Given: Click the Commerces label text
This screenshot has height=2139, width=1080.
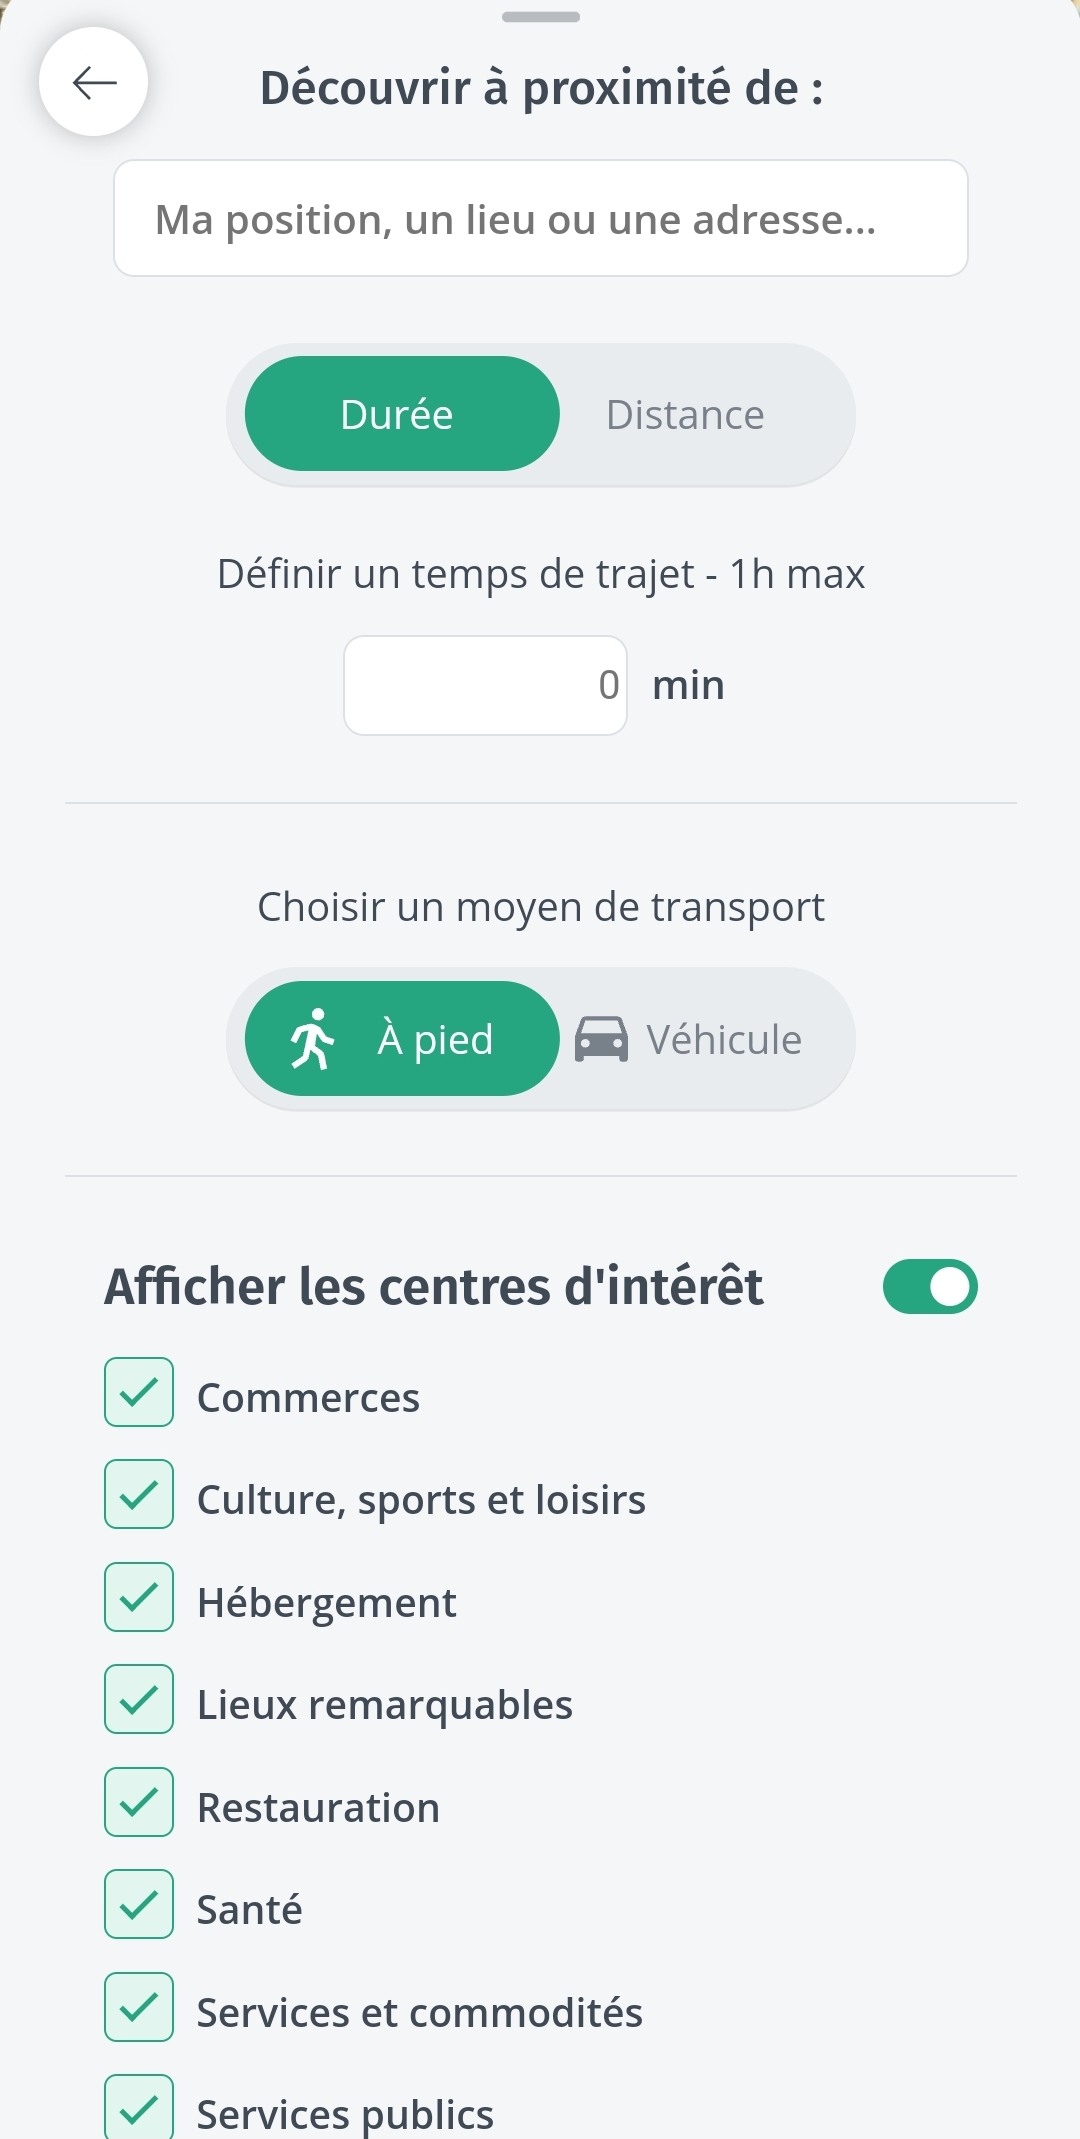Looking at the screenshot, I should [308, 1398].
